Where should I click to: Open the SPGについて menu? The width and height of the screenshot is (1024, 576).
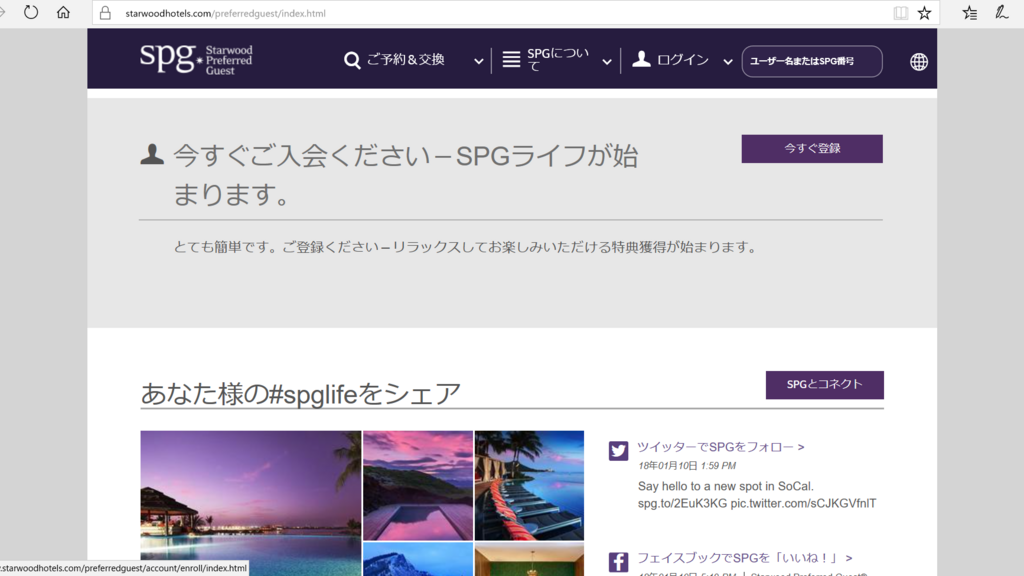pyautogui.click(x=557, y=59)
